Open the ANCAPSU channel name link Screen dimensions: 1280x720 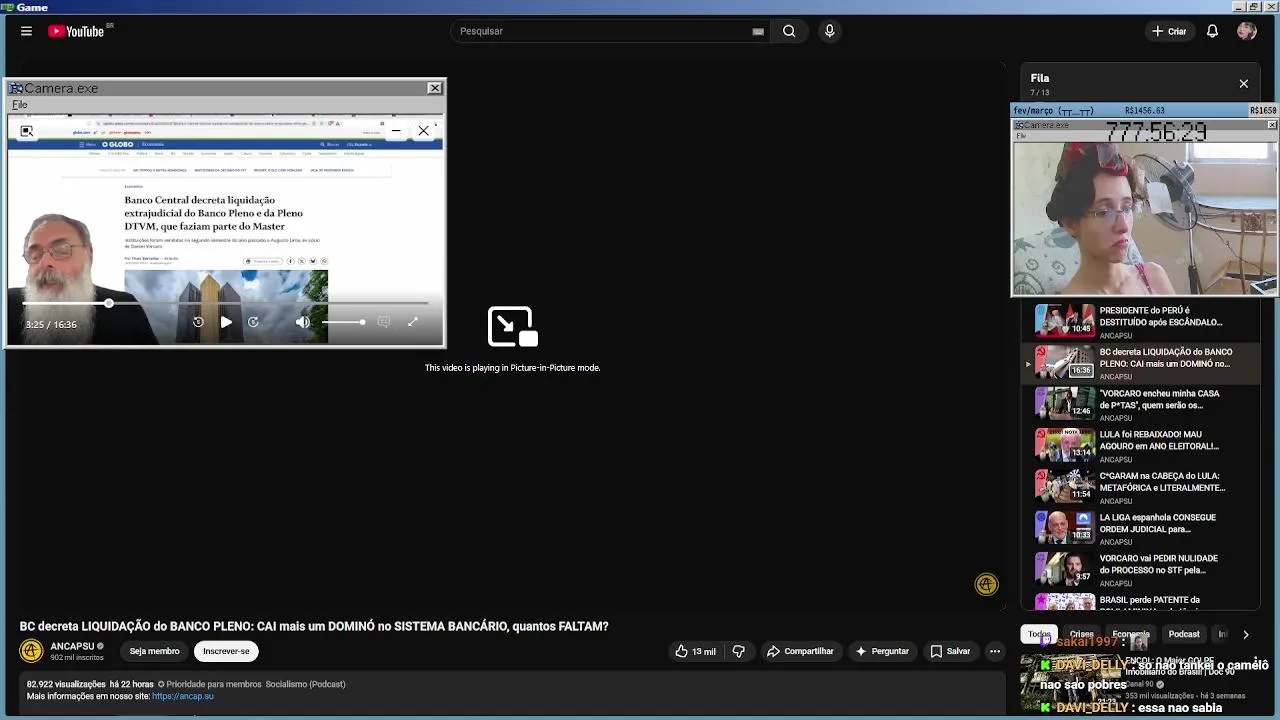72,646
